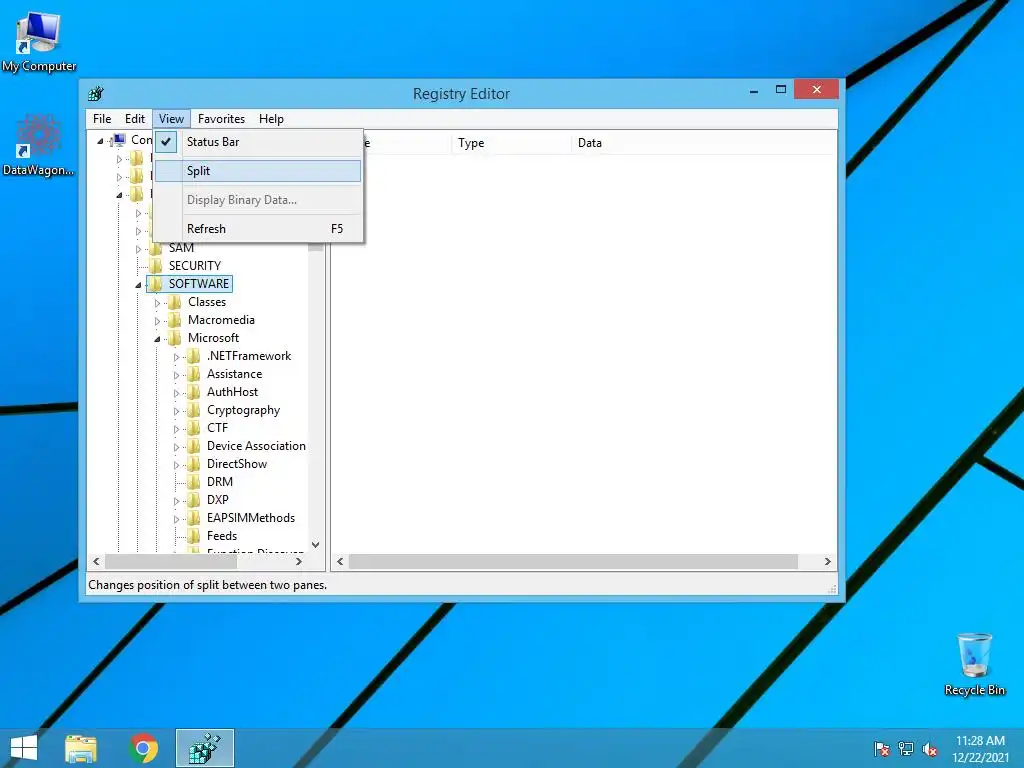Choose Split from the View menu
This screenshot has height=768, width=1024.
(258, 170)
